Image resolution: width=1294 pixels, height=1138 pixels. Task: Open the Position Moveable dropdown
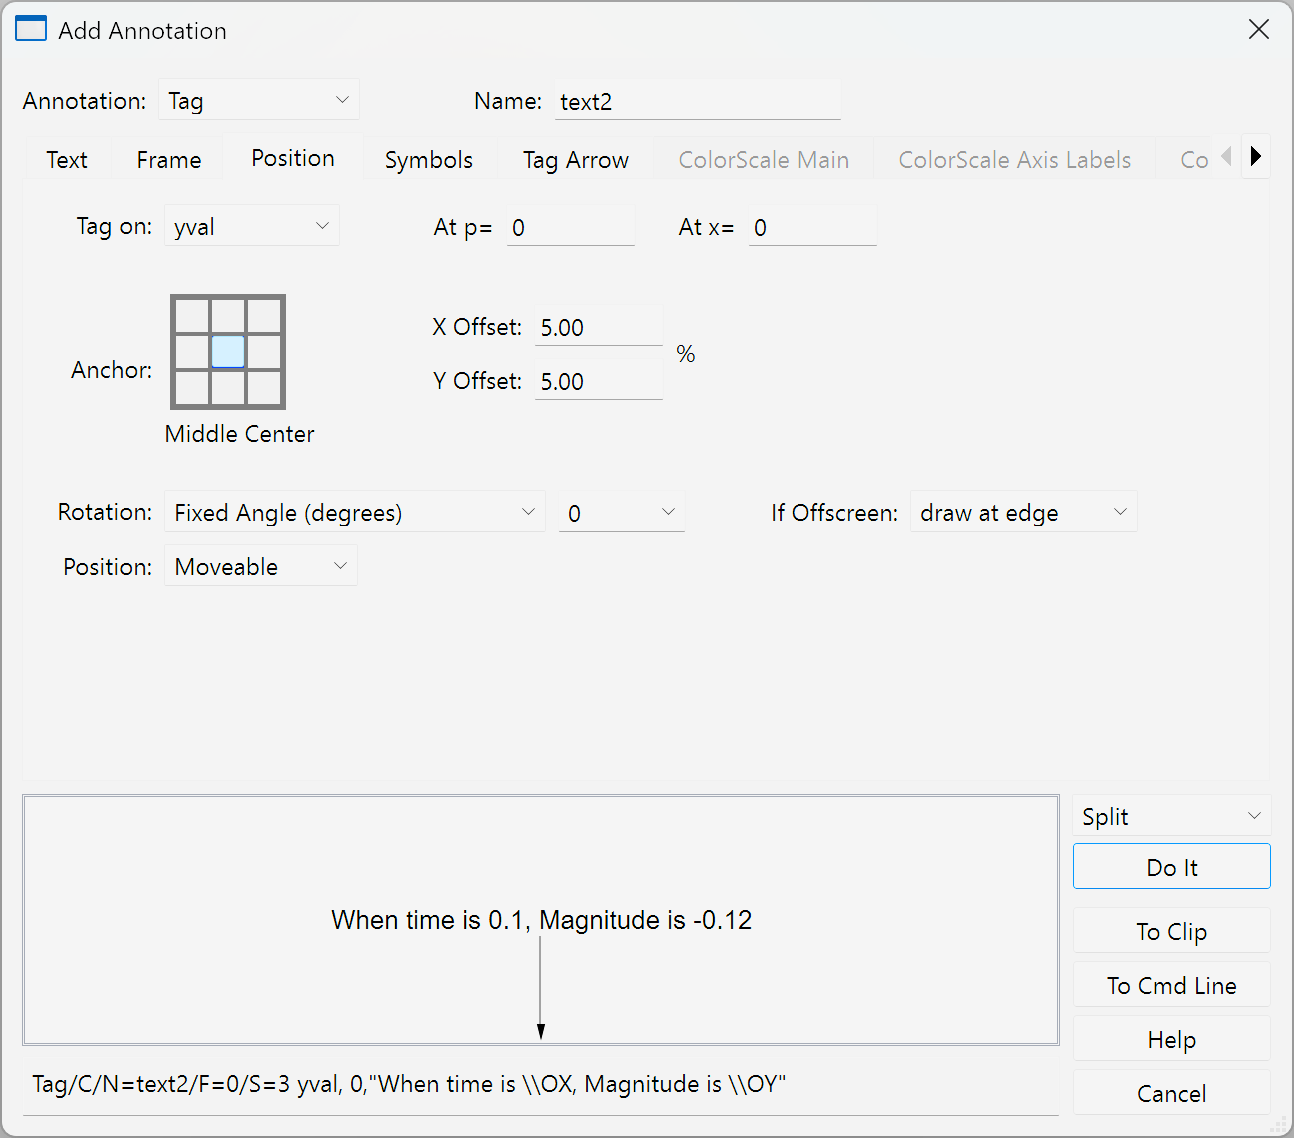(260, 567)
